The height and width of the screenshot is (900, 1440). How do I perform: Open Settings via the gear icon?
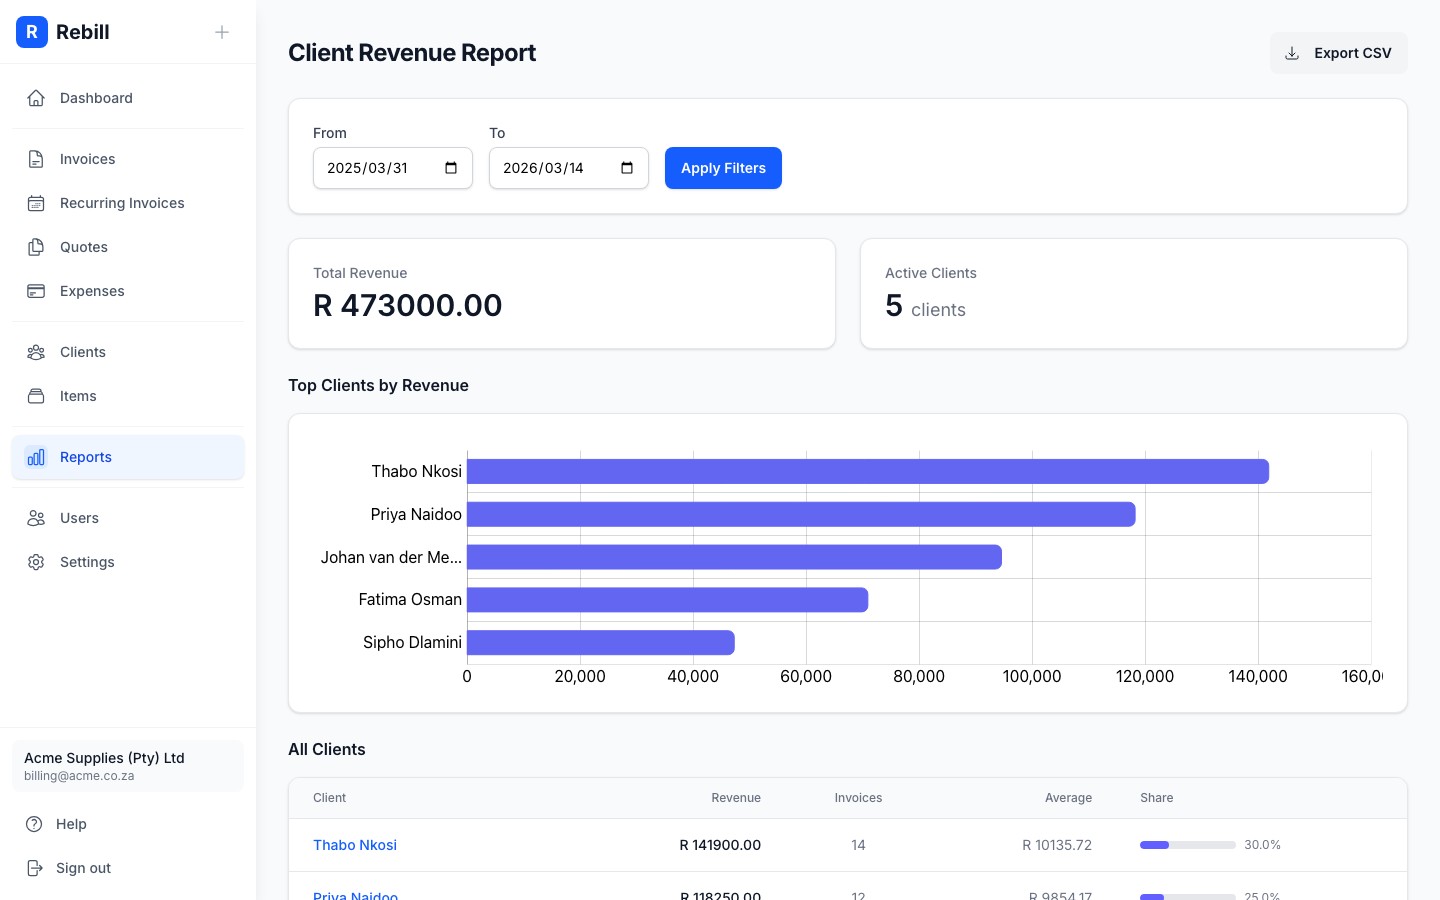[x=36, y=562]
